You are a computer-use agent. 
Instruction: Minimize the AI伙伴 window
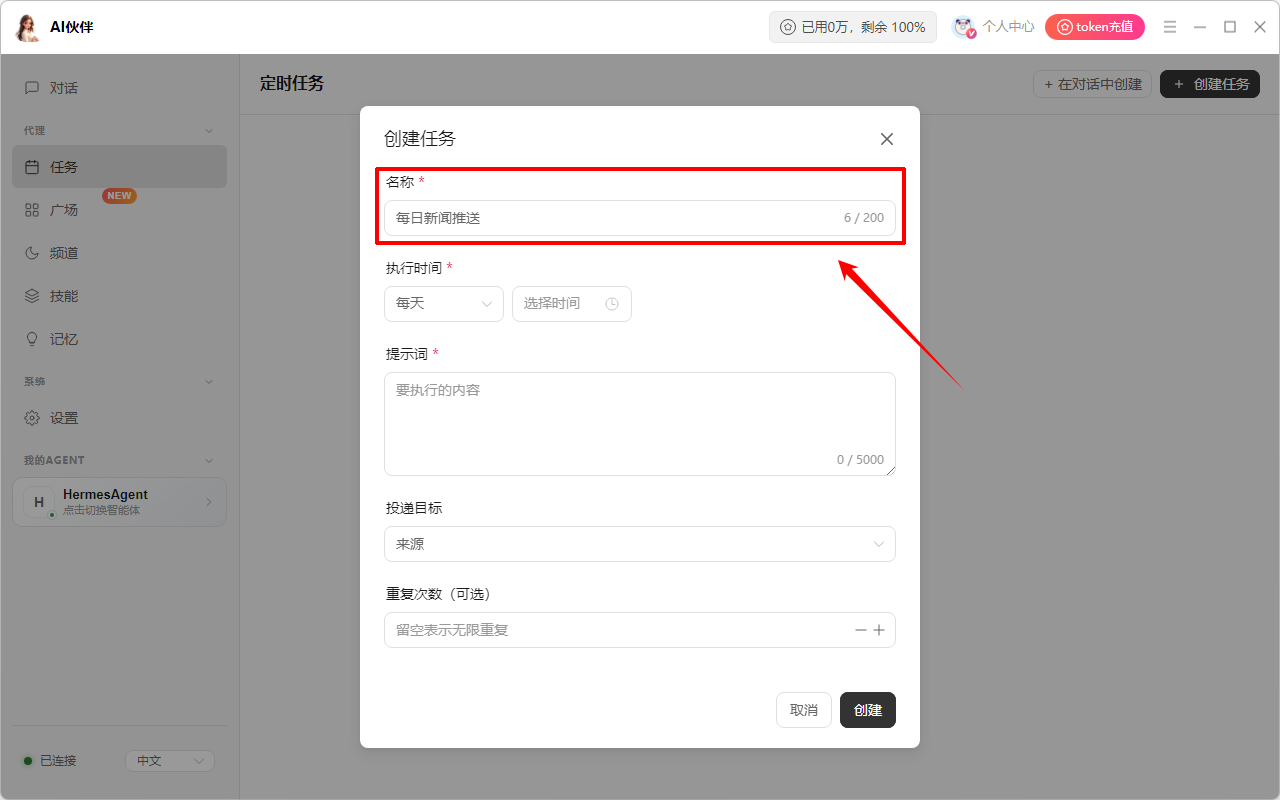[x=1200, y=27]
